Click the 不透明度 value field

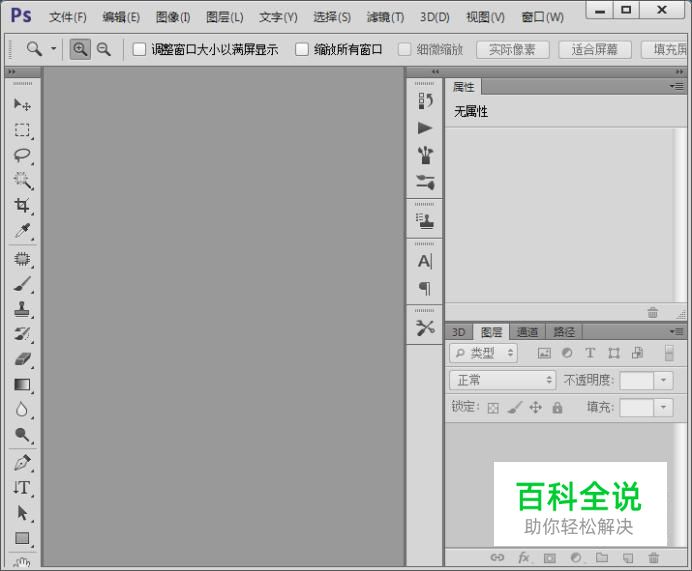636,380
